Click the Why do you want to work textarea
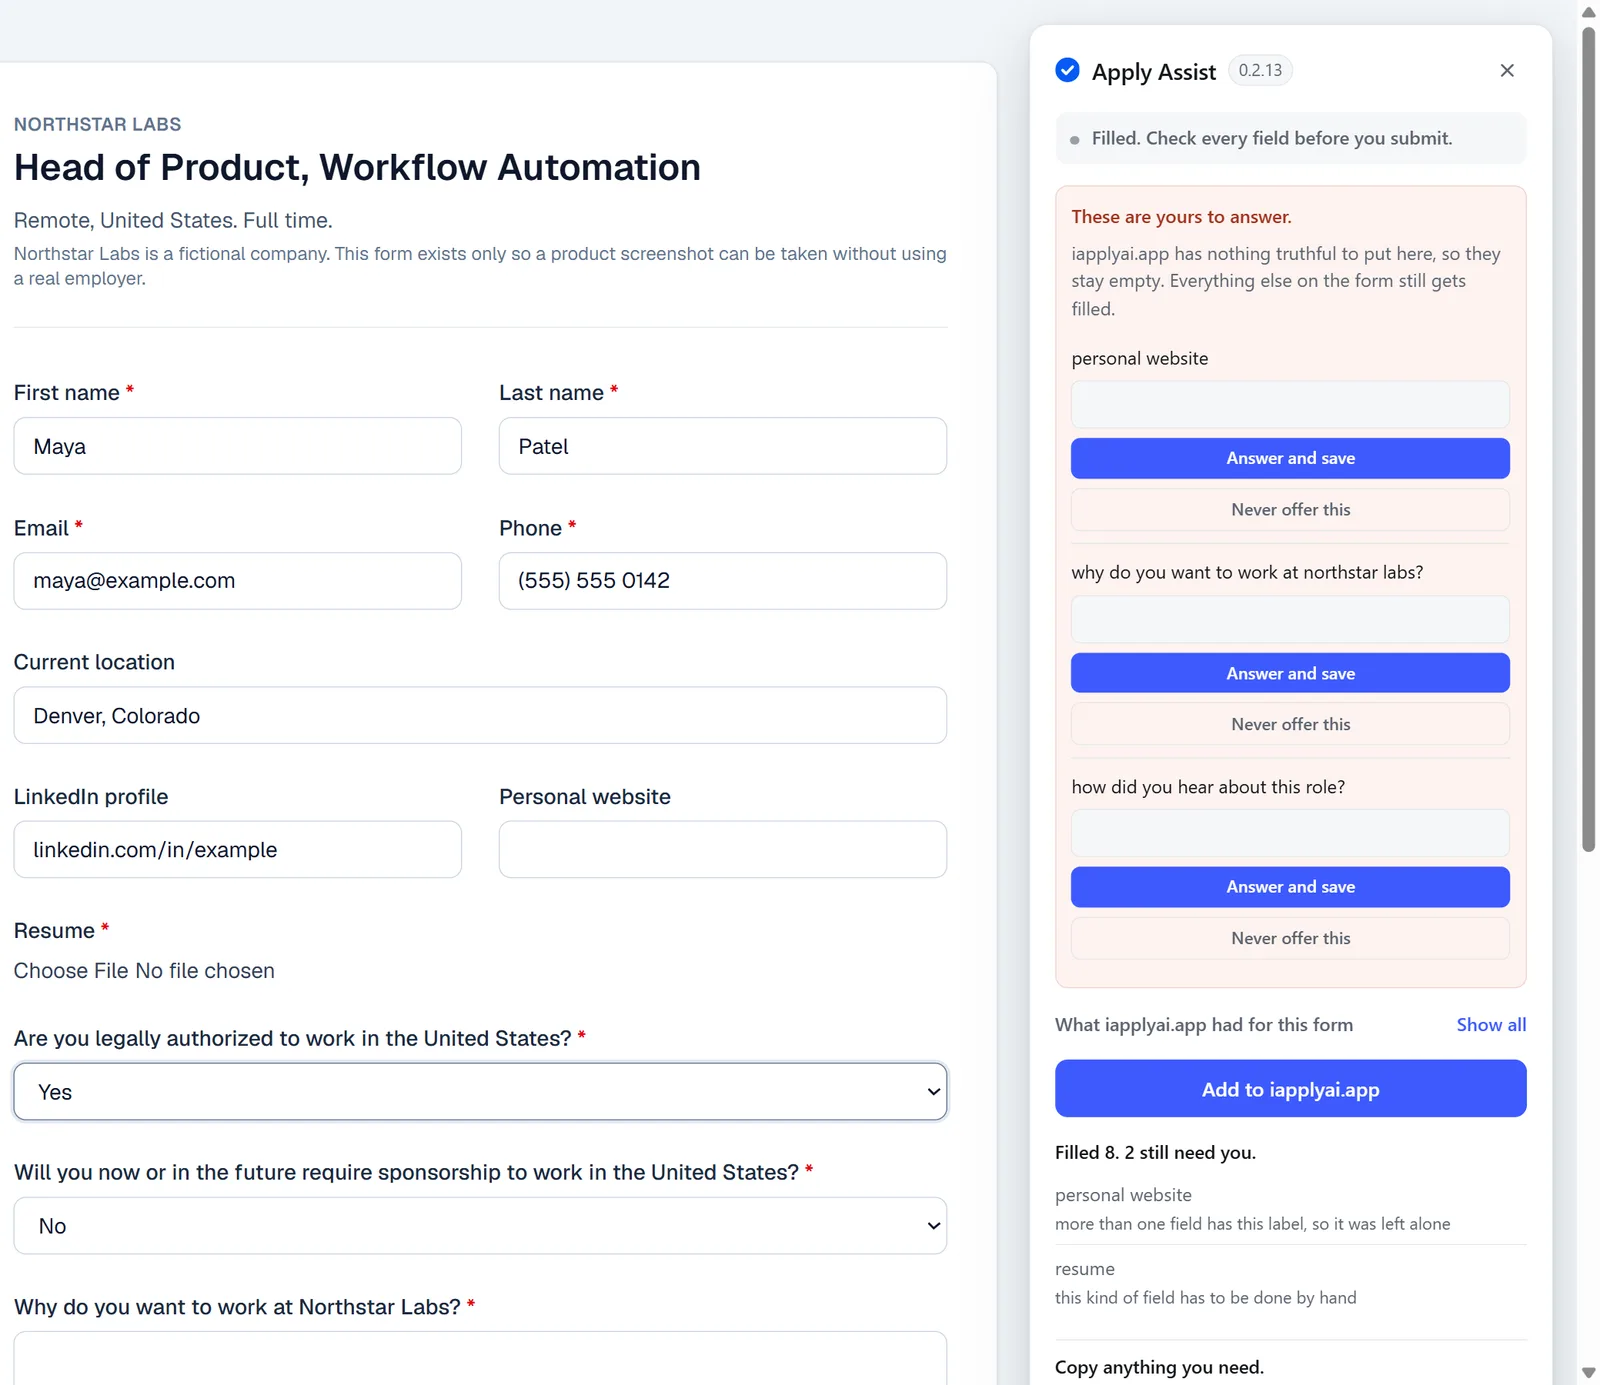Image resolution: width=1600 pixels, height=1385 pixels. 480,1358
